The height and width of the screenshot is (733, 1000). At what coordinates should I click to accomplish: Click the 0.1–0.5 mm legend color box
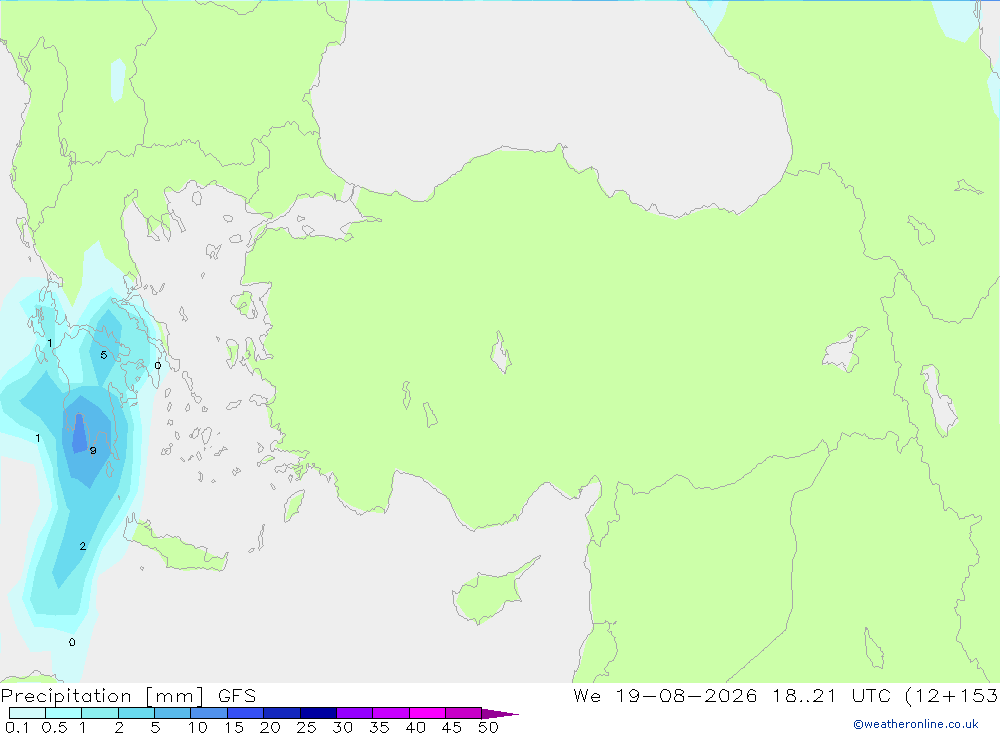point(27,713)
